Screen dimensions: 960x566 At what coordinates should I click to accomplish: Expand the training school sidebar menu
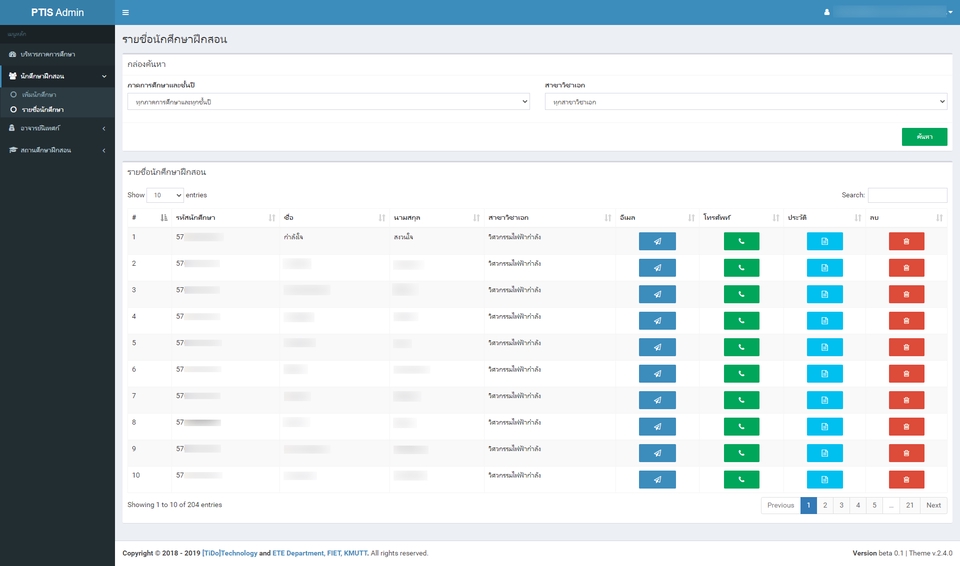coord(58,150)
